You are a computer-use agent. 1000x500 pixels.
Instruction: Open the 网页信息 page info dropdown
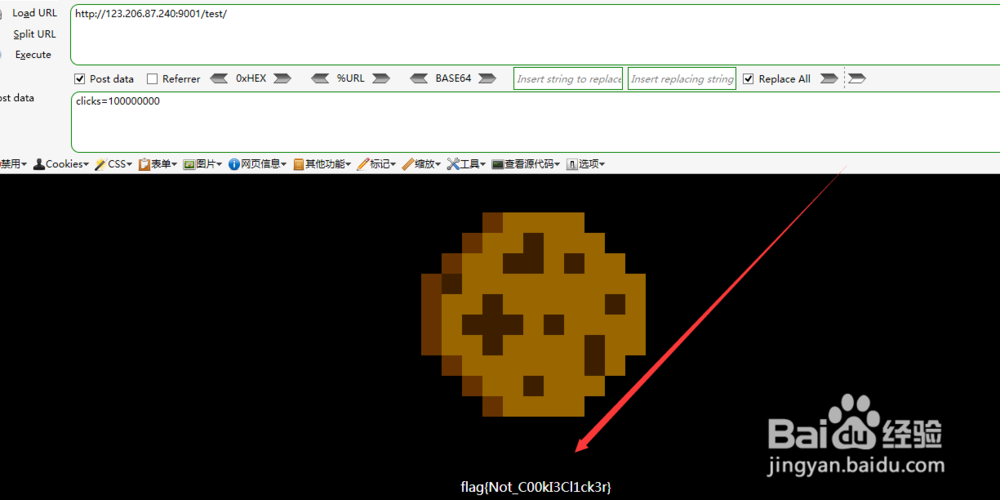pos(258,164)
